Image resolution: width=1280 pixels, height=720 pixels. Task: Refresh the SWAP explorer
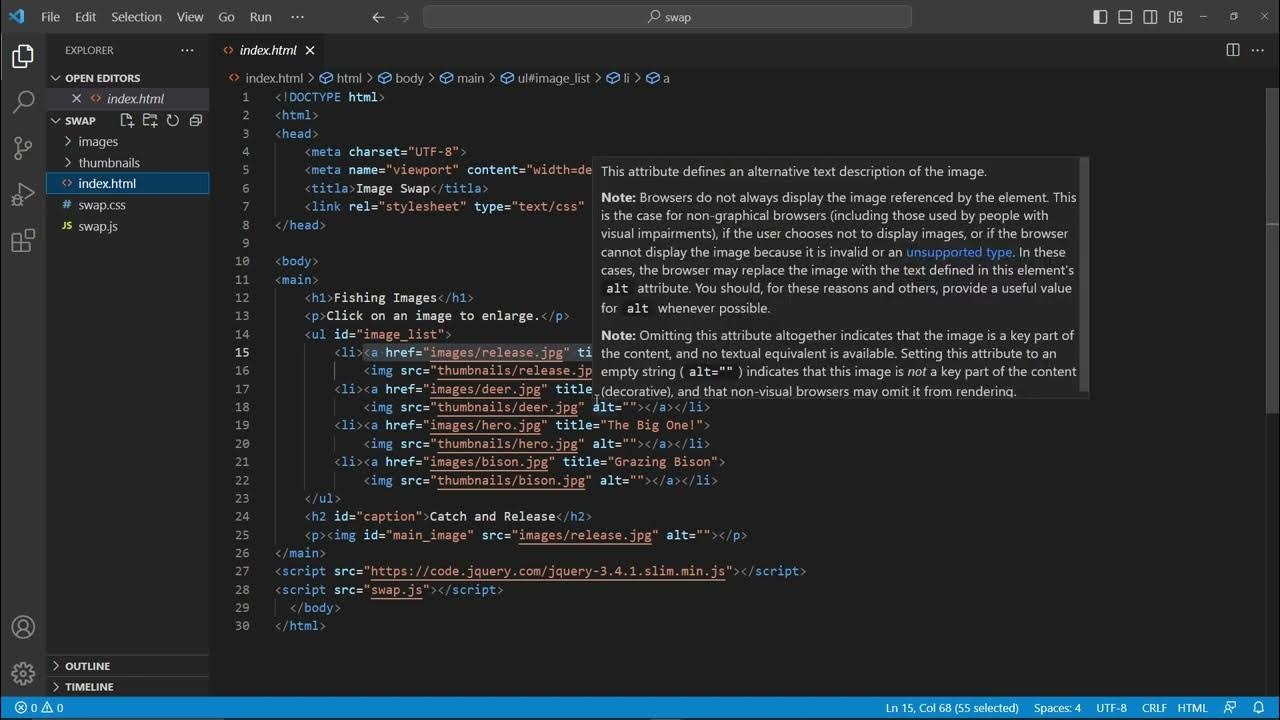[172, 120]
